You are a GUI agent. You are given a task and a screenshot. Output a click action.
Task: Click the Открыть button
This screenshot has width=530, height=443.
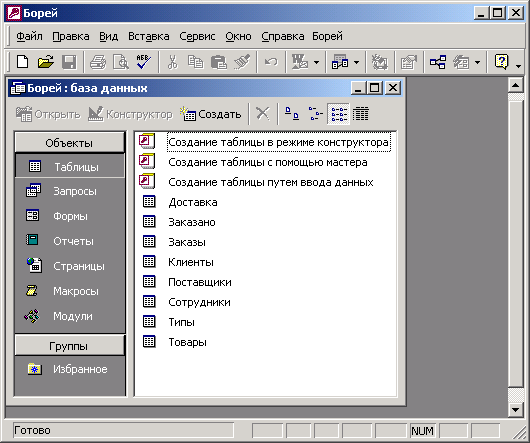tap(48, 114)
